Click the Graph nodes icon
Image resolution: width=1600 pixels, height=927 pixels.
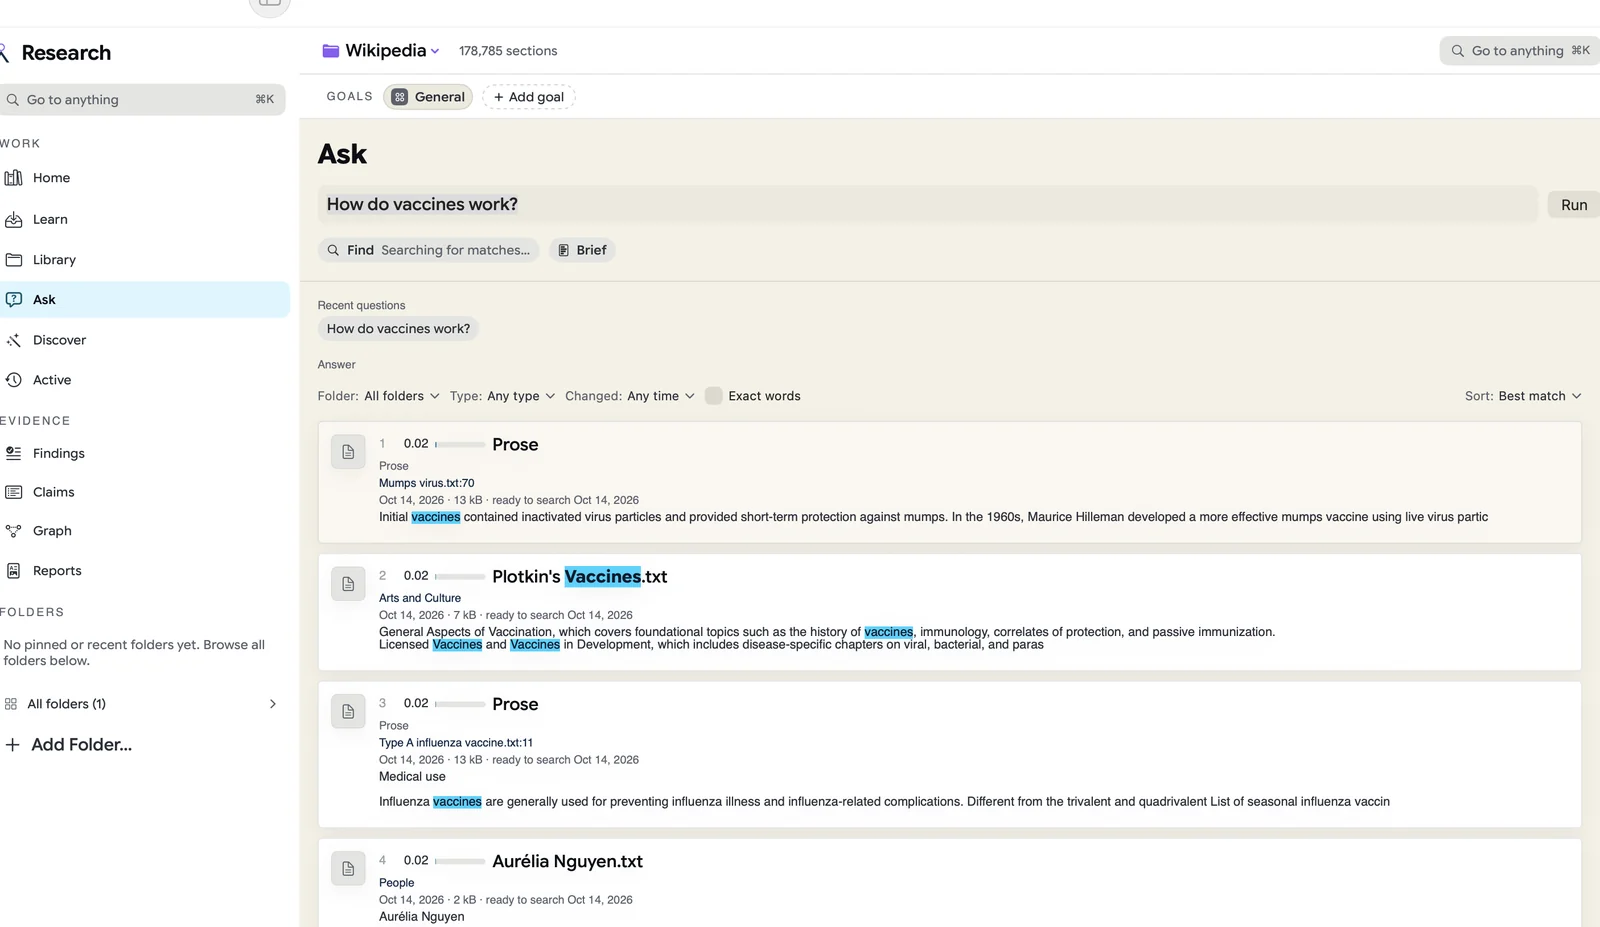point(14,531)
